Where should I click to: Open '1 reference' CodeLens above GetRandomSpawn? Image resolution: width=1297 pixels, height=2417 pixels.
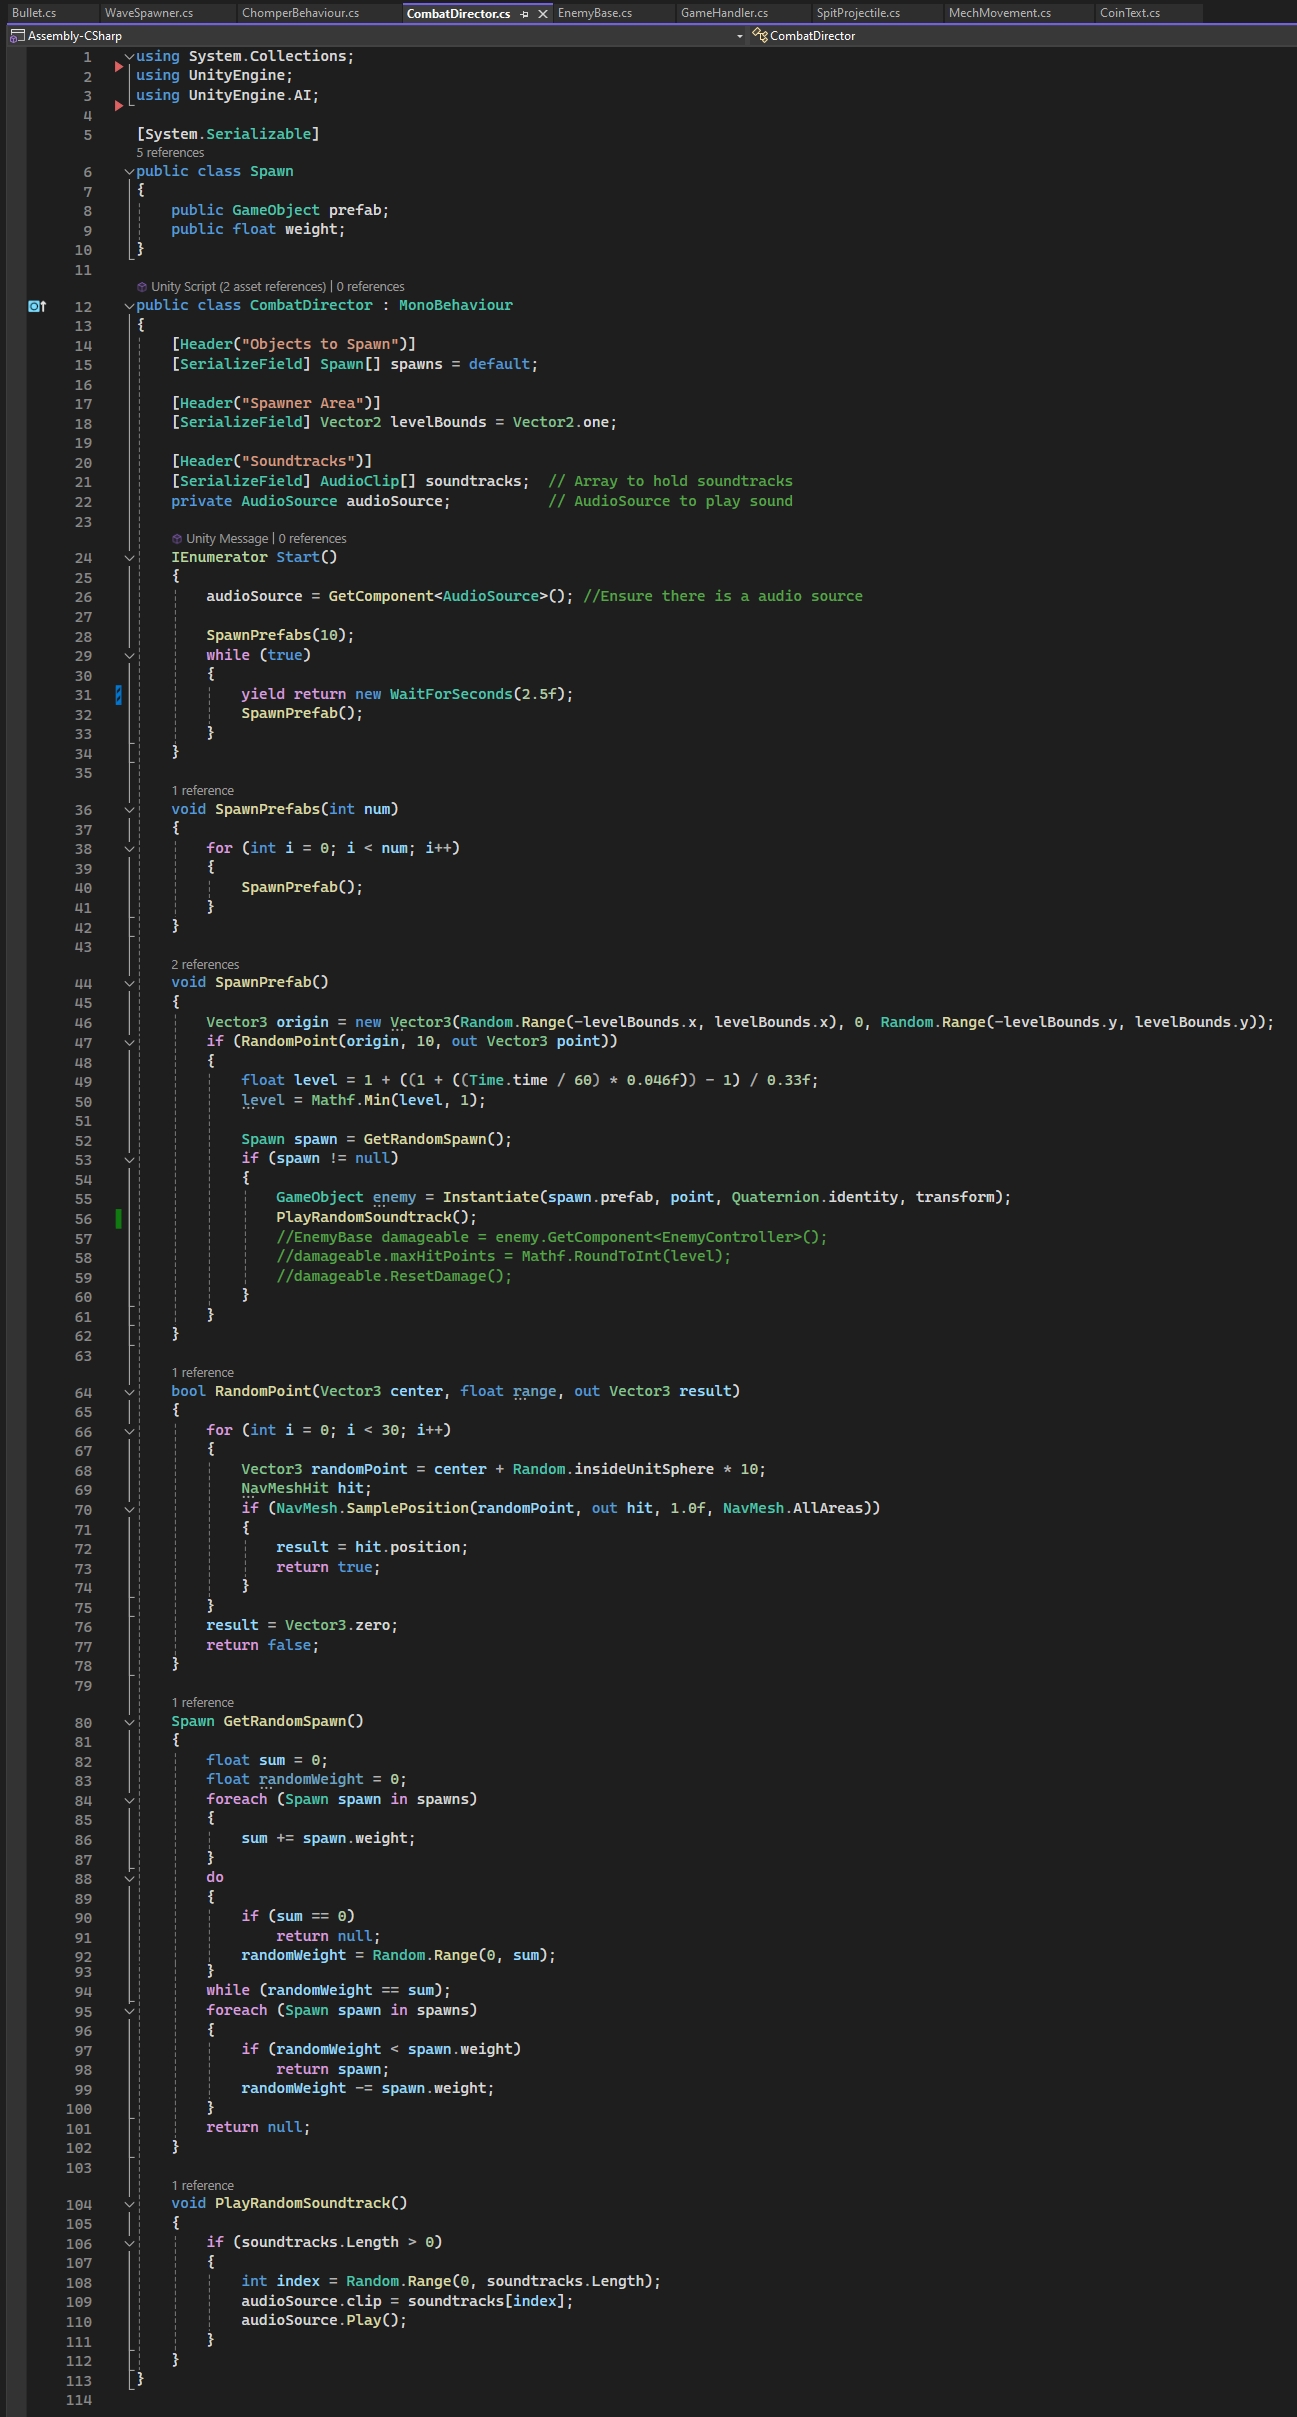coord(202,1703)
